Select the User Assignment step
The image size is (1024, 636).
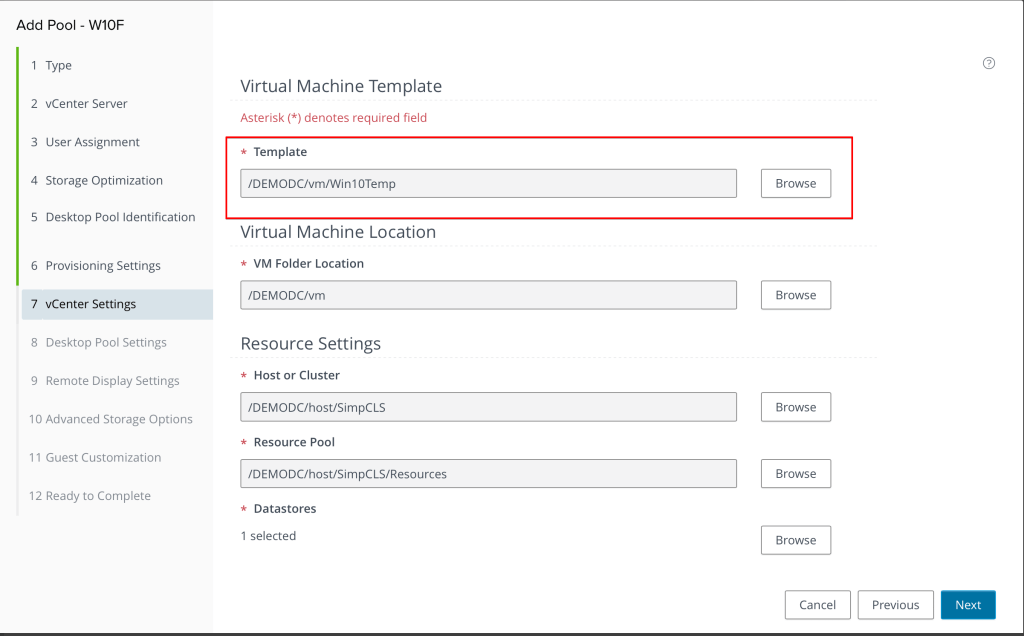coord(92,142)
